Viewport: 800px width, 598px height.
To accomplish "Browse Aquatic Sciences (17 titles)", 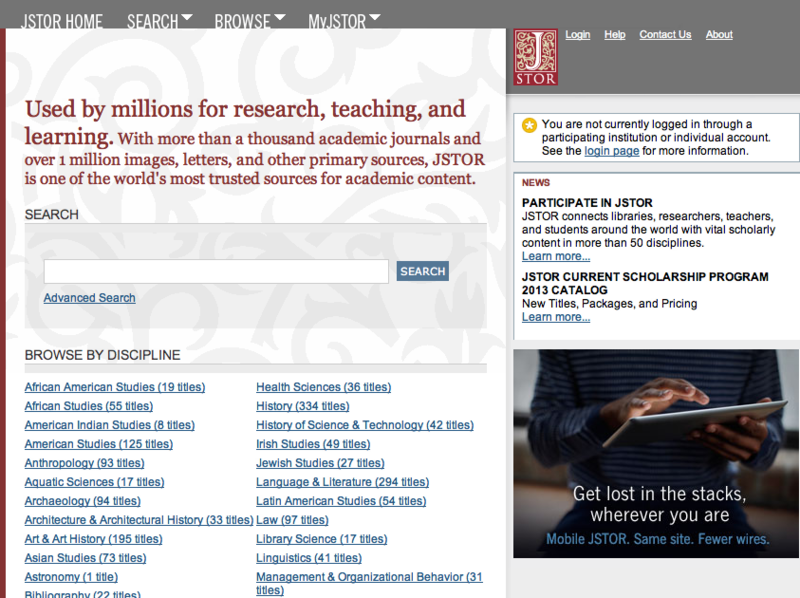I will pyautogui.click(x=94, y=482).
